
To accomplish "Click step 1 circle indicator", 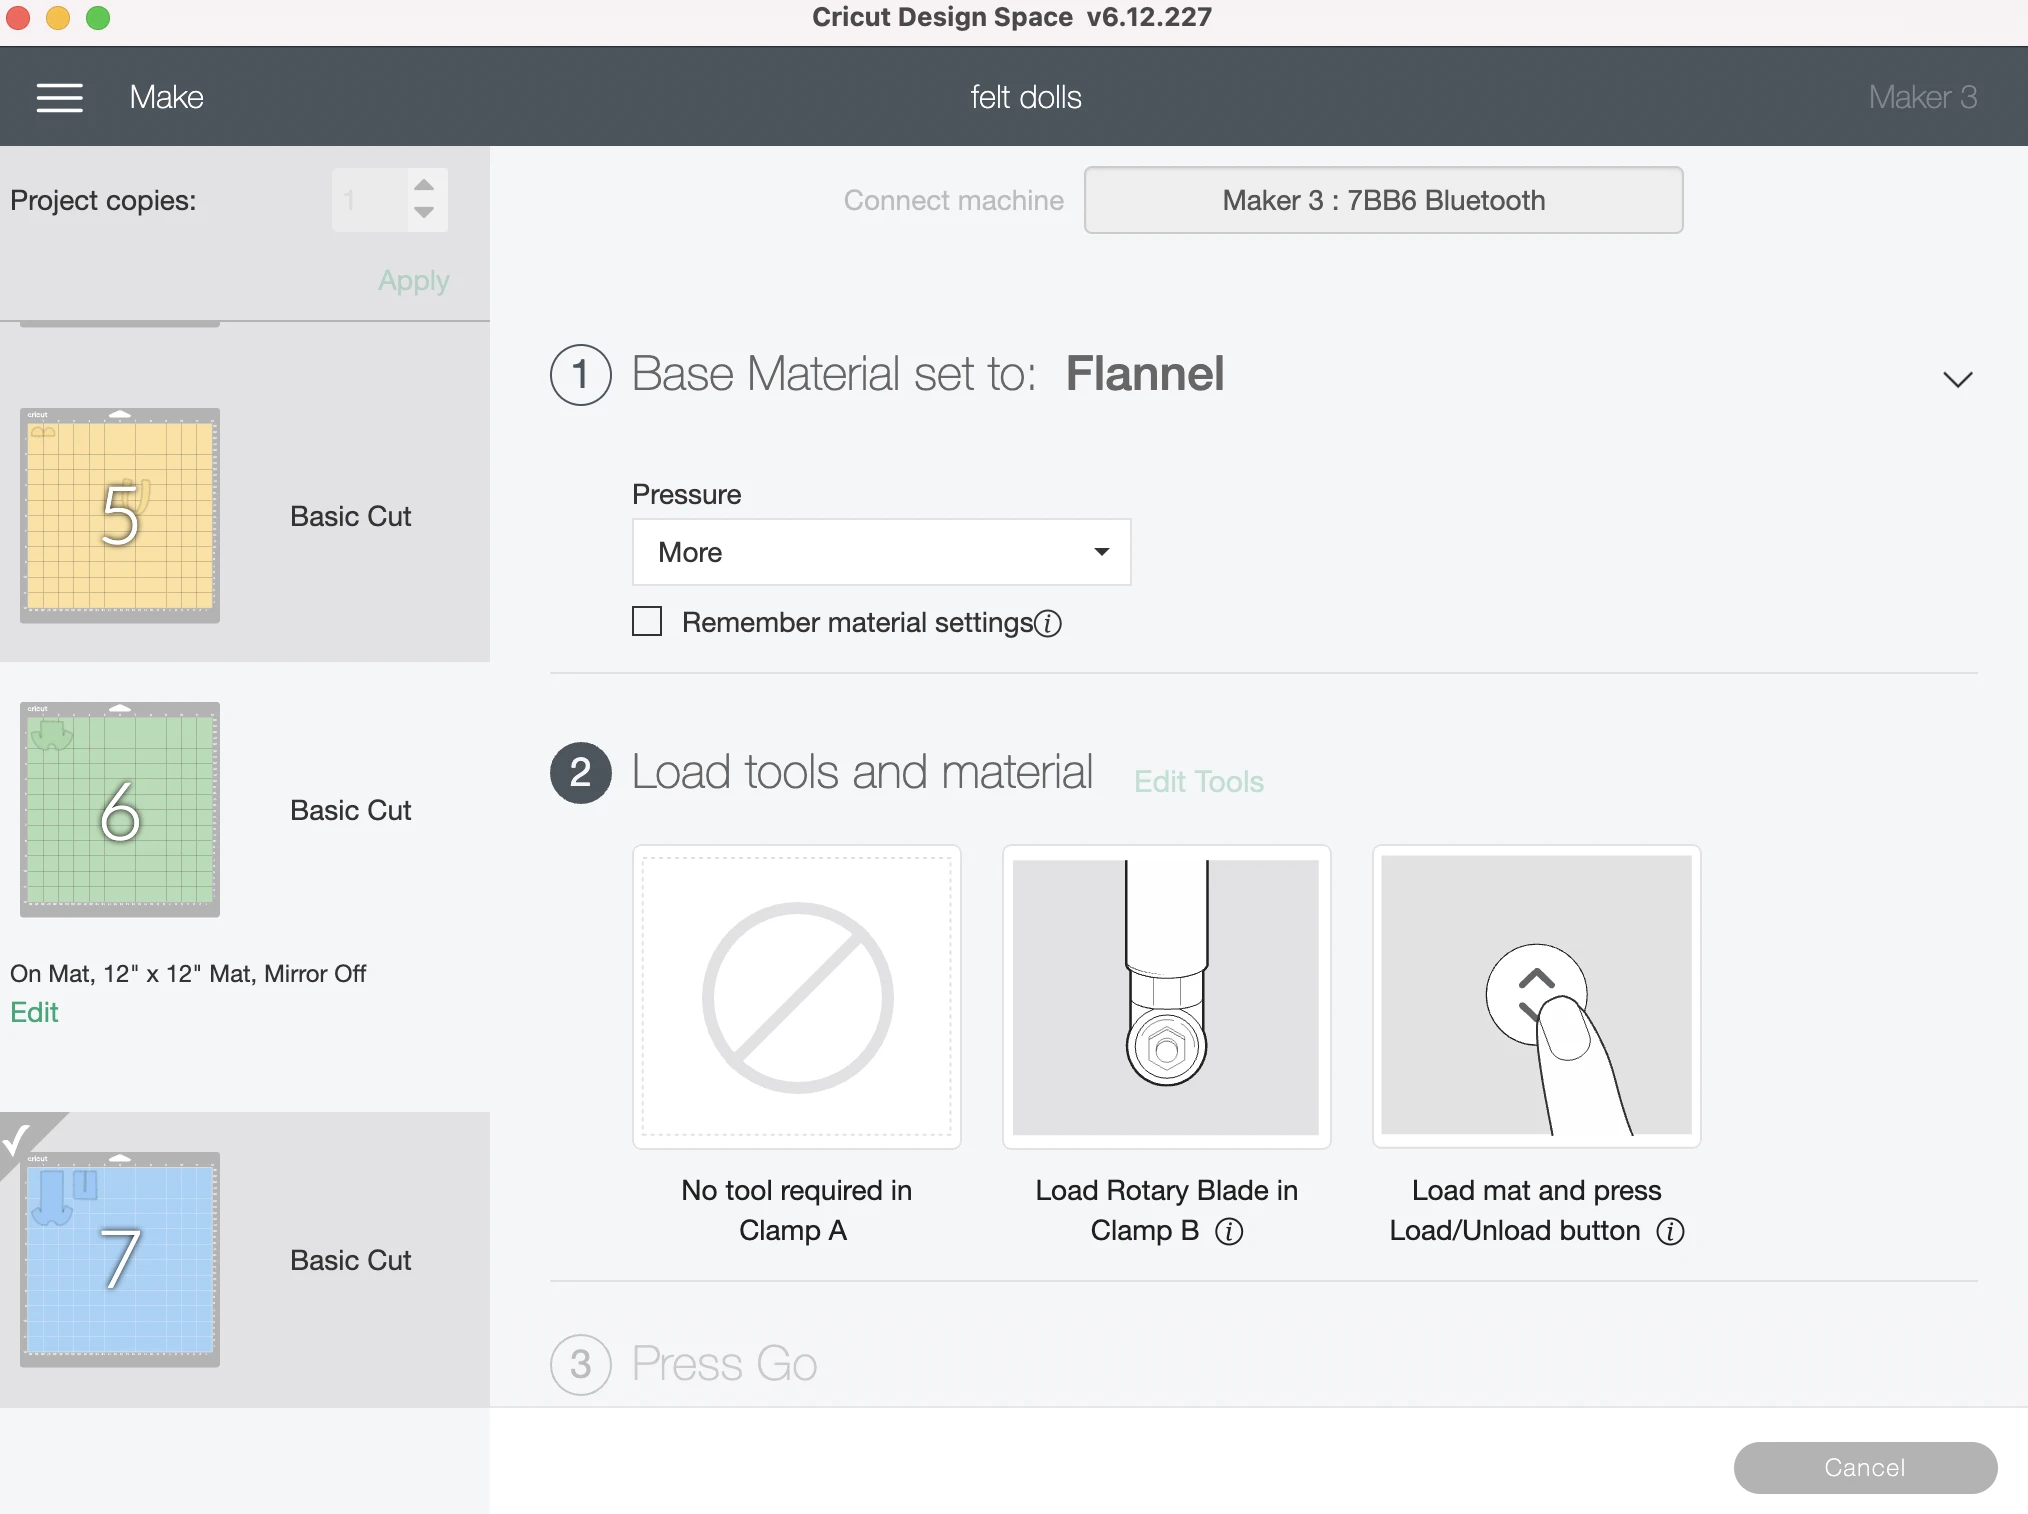I will tap(580, 375).
